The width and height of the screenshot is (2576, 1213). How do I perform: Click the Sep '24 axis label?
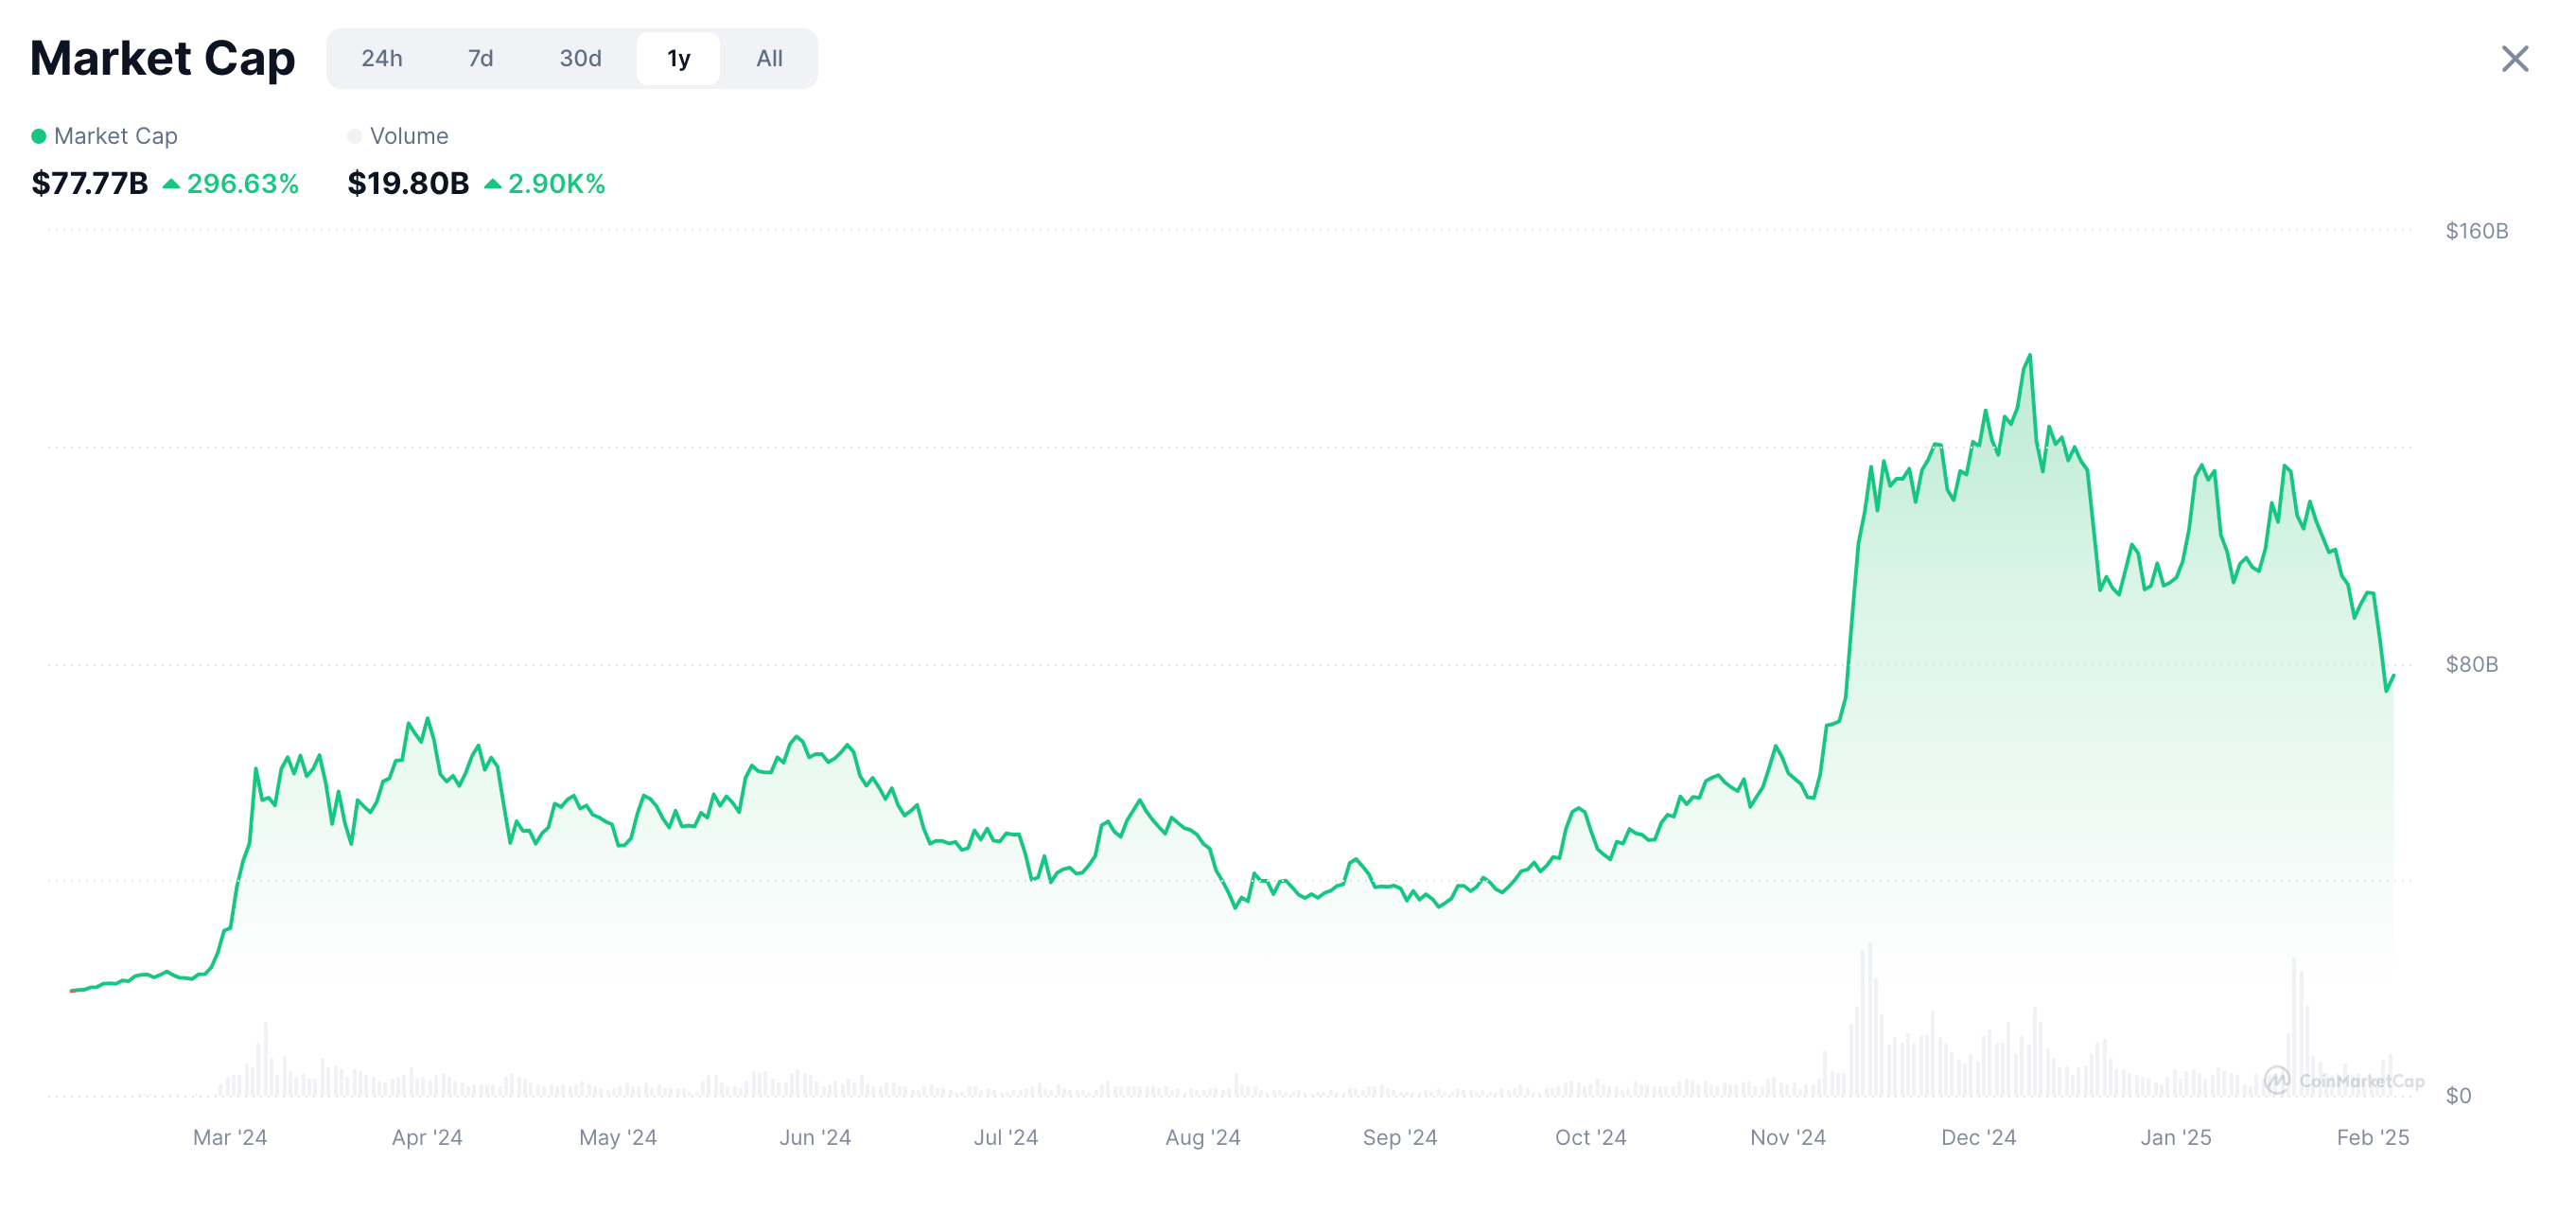(1400, 1137)
